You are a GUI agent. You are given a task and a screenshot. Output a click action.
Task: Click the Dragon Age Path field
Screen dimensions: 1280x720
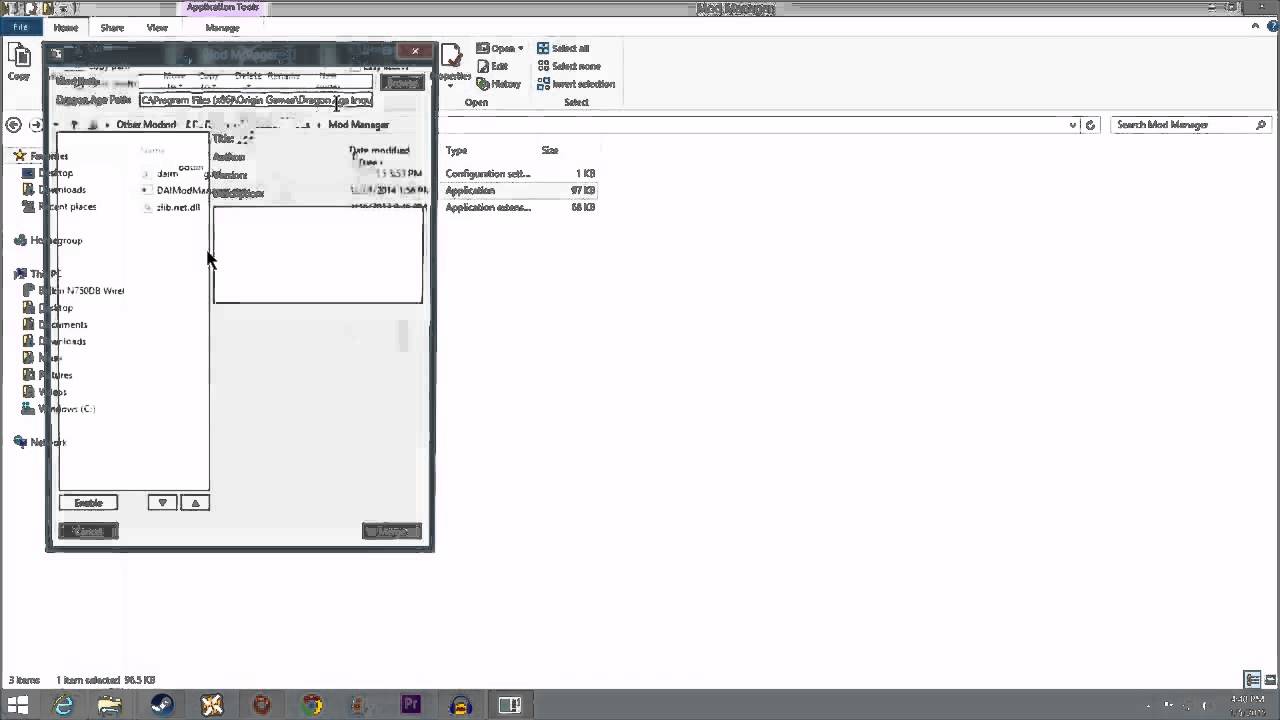[x=256, y=100]
